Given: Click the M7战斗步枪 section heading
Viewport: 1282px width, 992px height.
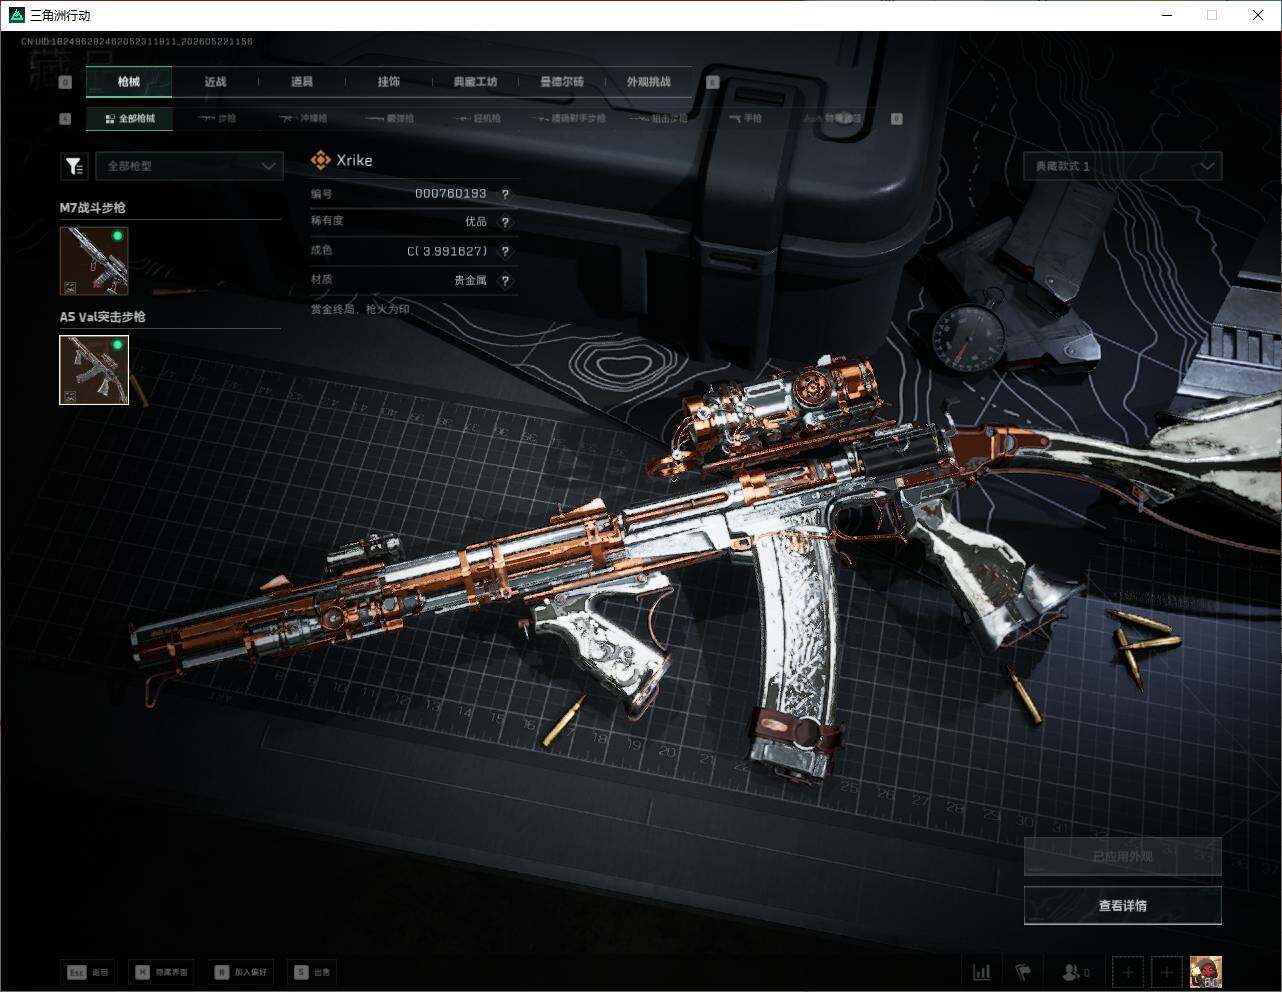Looking at the screenshot, I should [93, 208].
